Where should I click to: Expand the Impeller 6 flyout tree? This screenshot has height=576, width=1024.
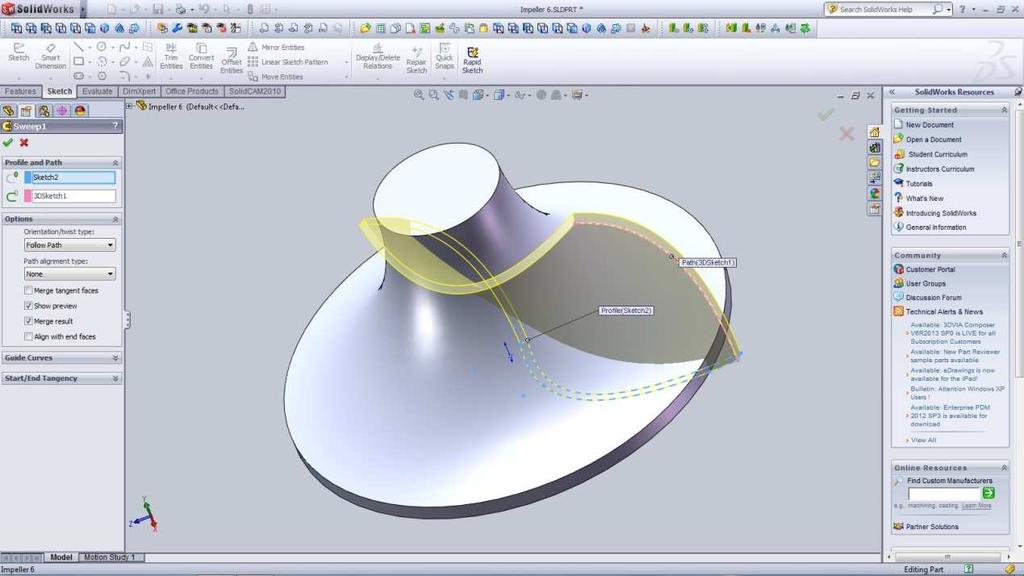coord(129,106)
